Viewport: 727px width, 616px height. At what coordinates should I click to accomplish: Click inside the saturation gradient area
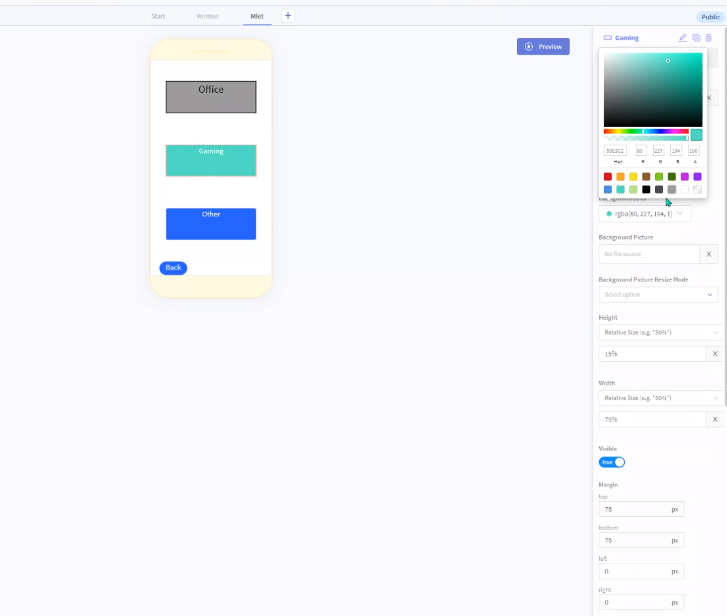click(653, 90)
